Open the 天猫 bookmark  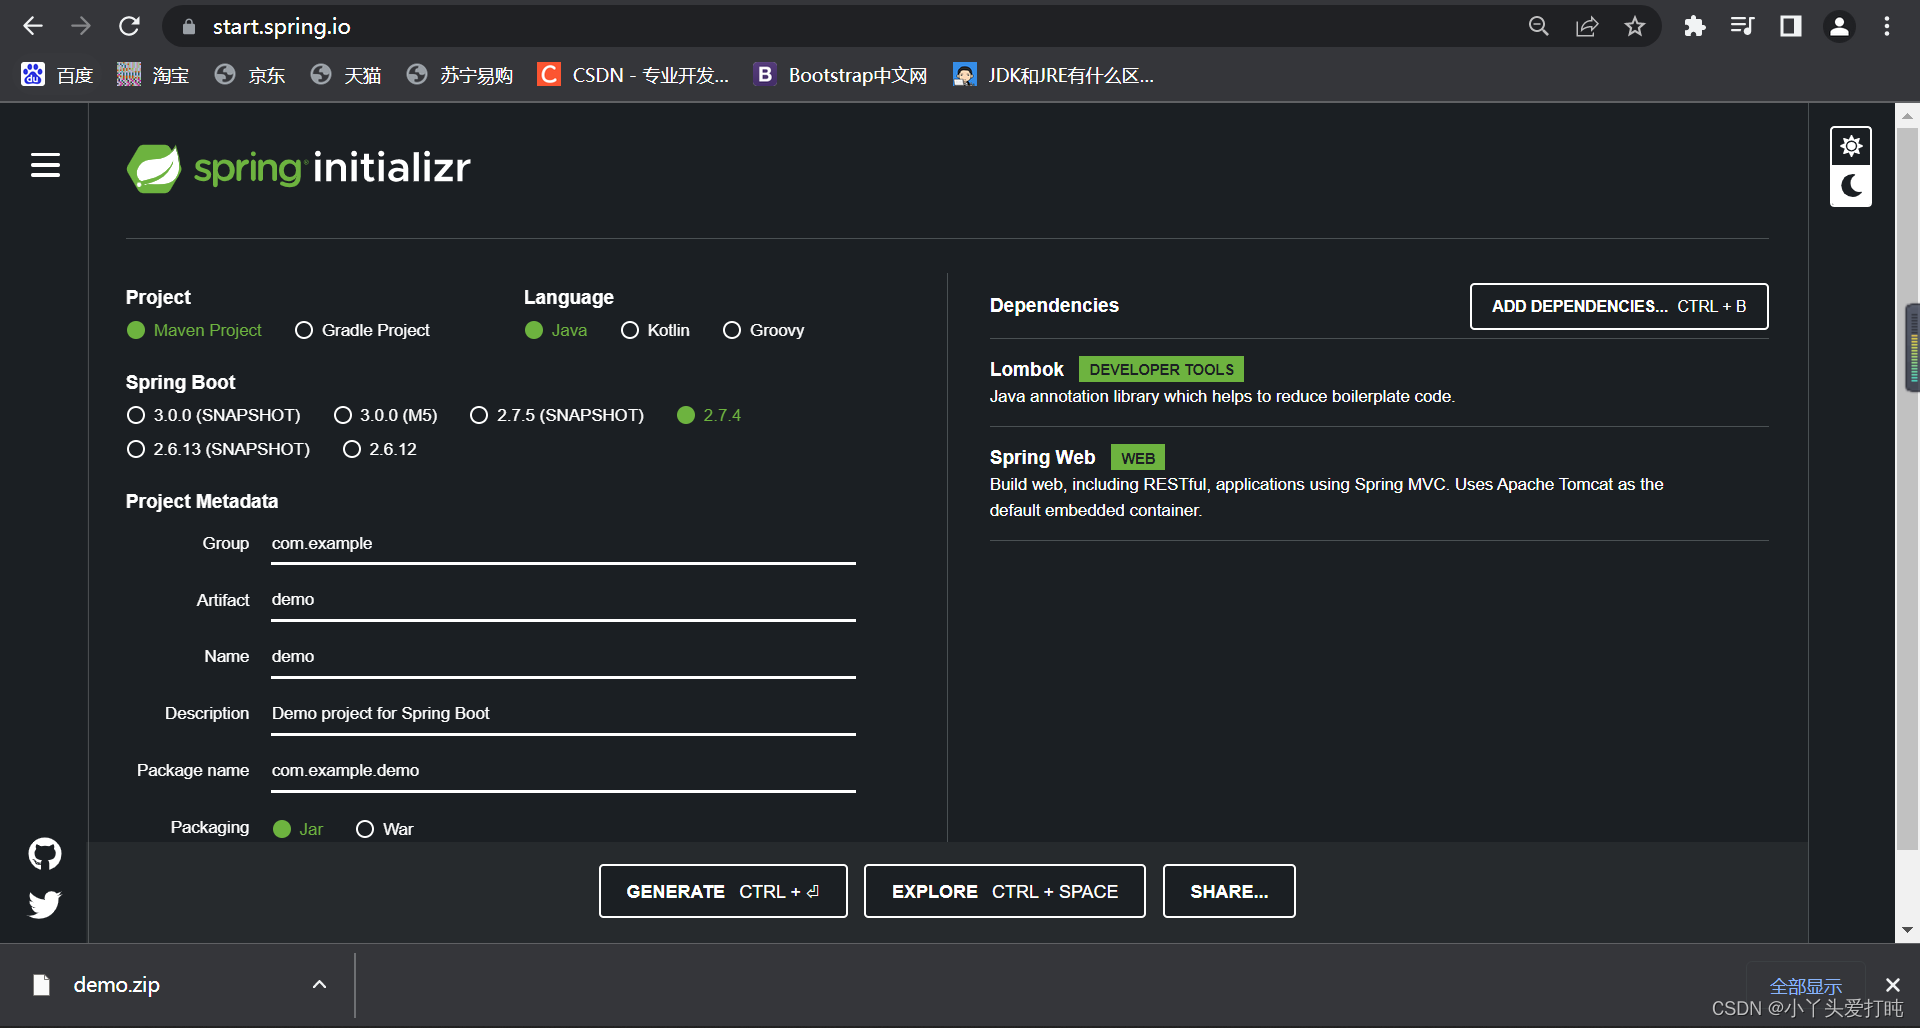tap(346, 75)
